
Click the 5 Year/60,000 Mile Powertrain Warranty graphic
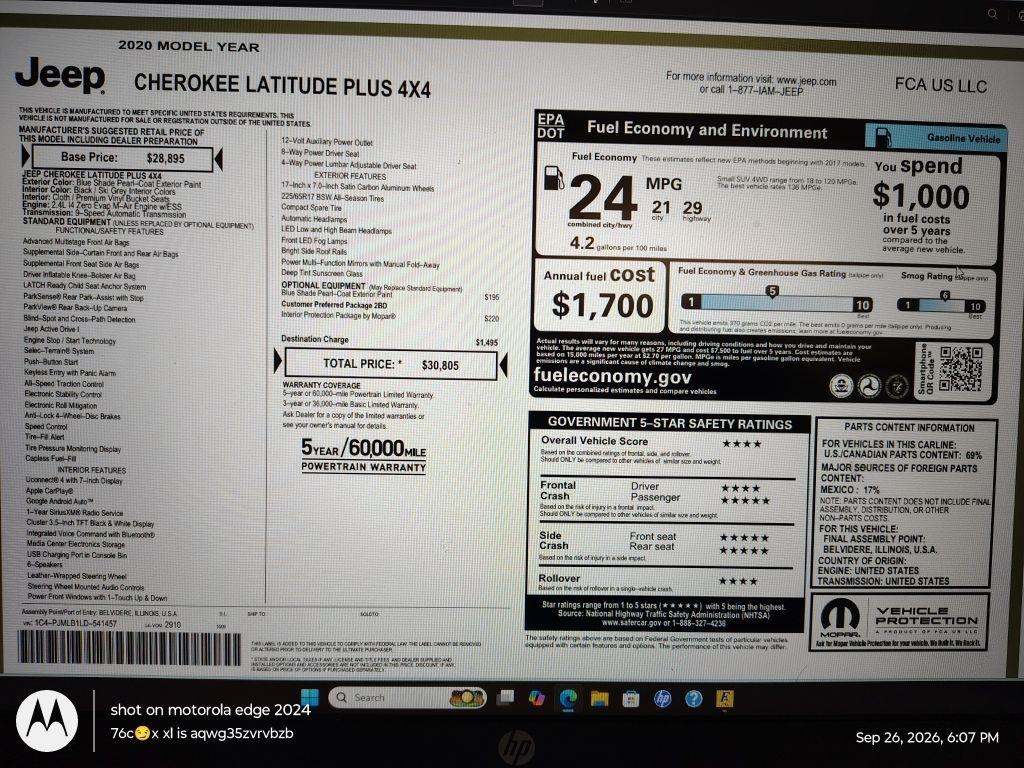364,455
